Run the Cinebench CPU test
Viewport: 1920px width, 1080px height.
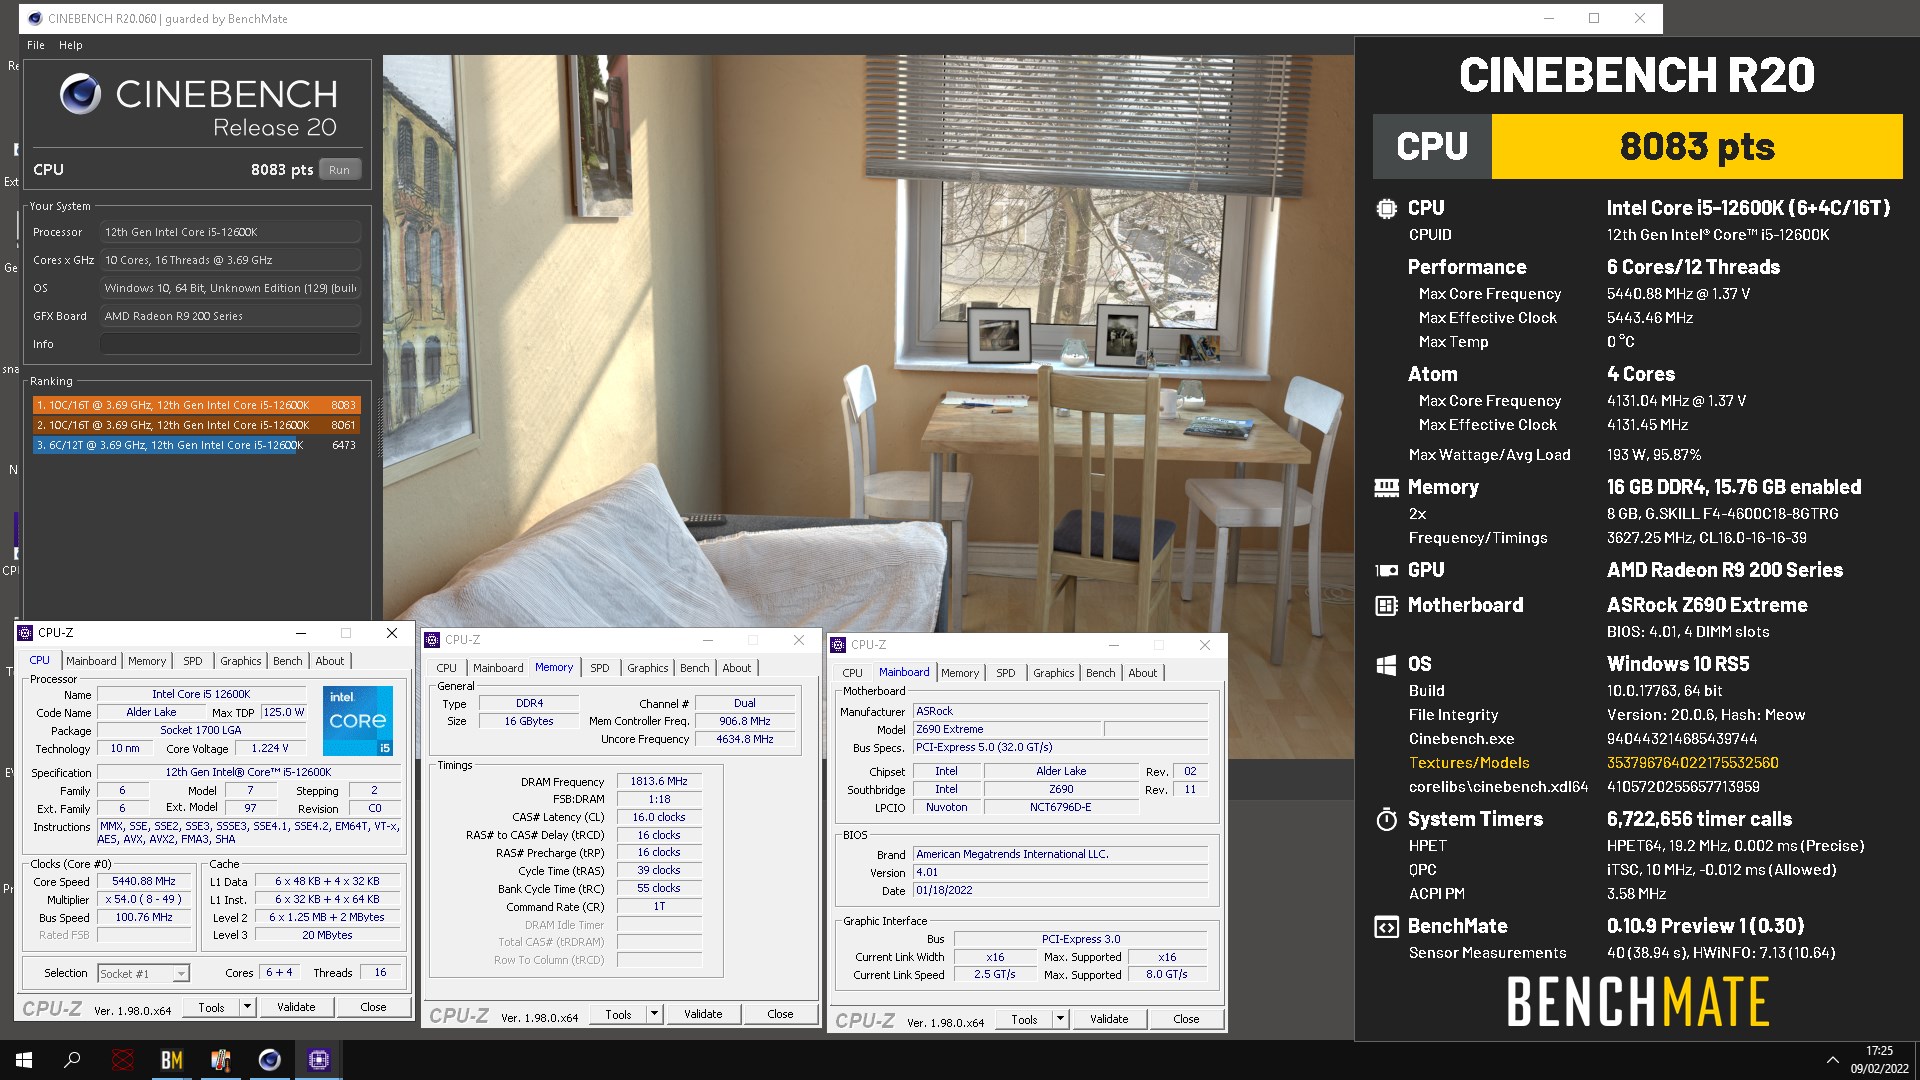[x=340, y=170]
